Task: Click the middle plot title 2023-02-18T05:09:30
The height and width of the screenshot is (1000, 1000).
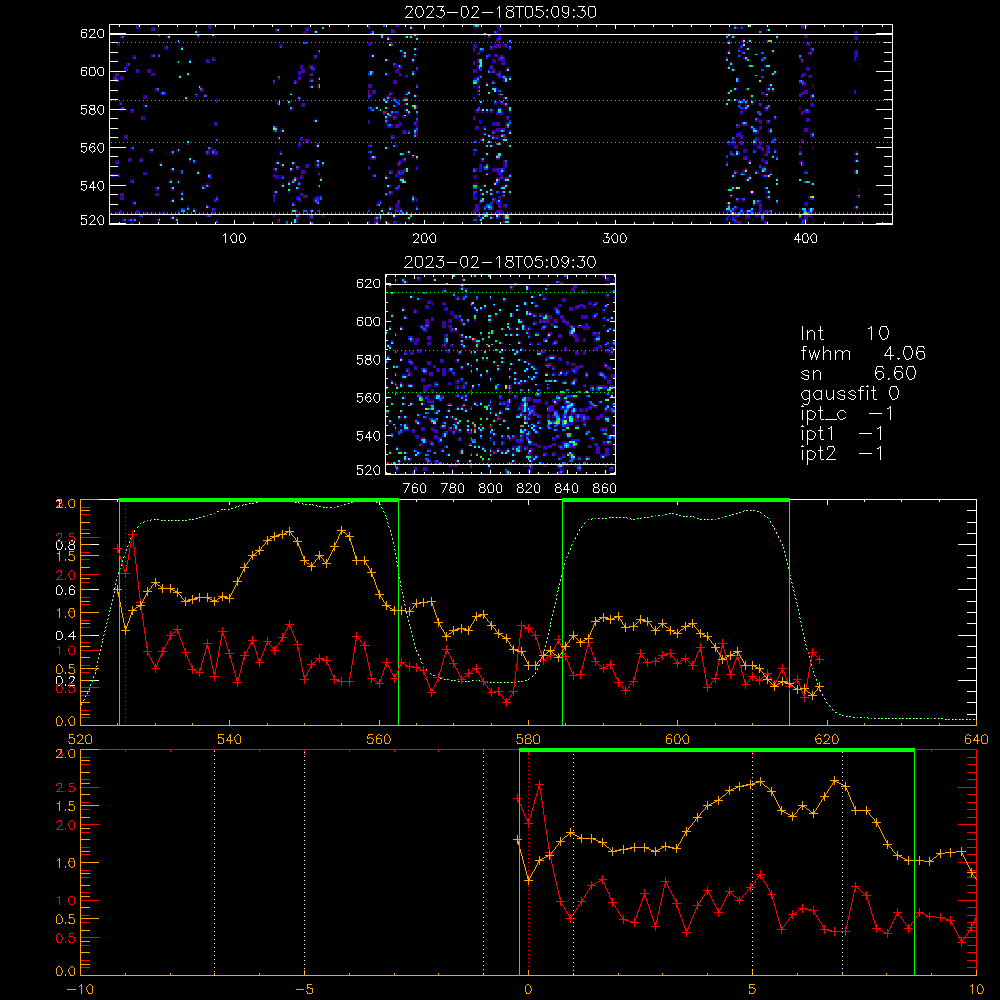Action: tap(501, 262)
